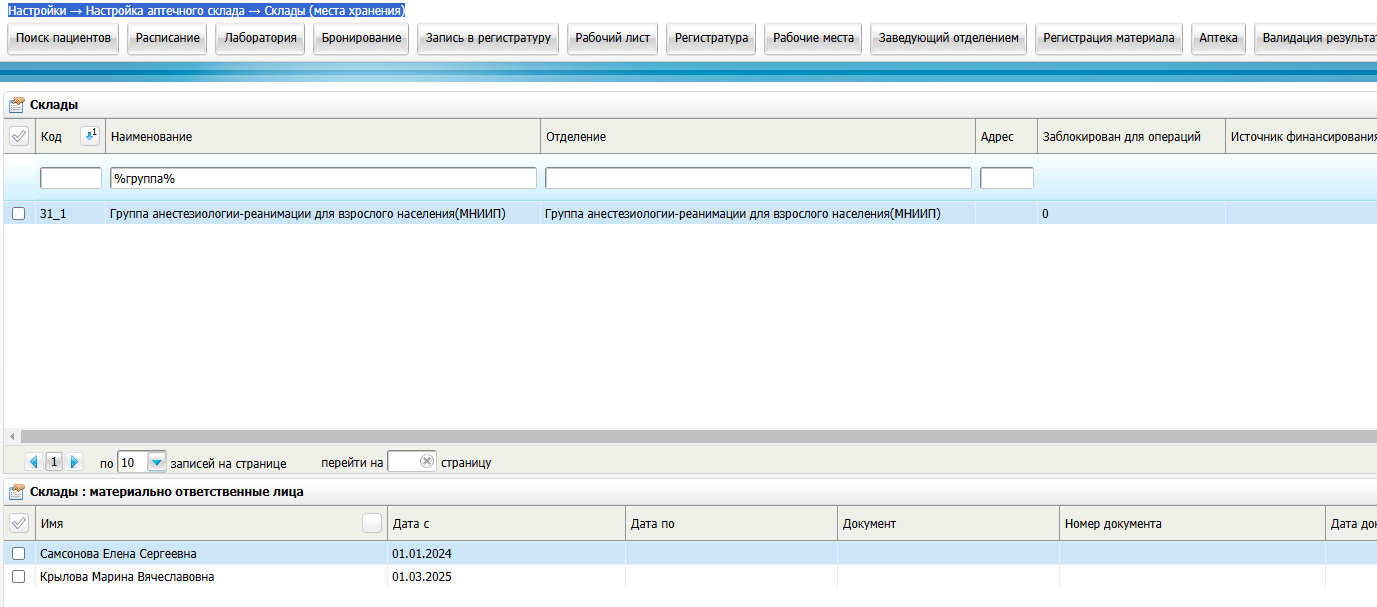Go to next page with right arrow
1377x607 pixels.
pos(74,462)
